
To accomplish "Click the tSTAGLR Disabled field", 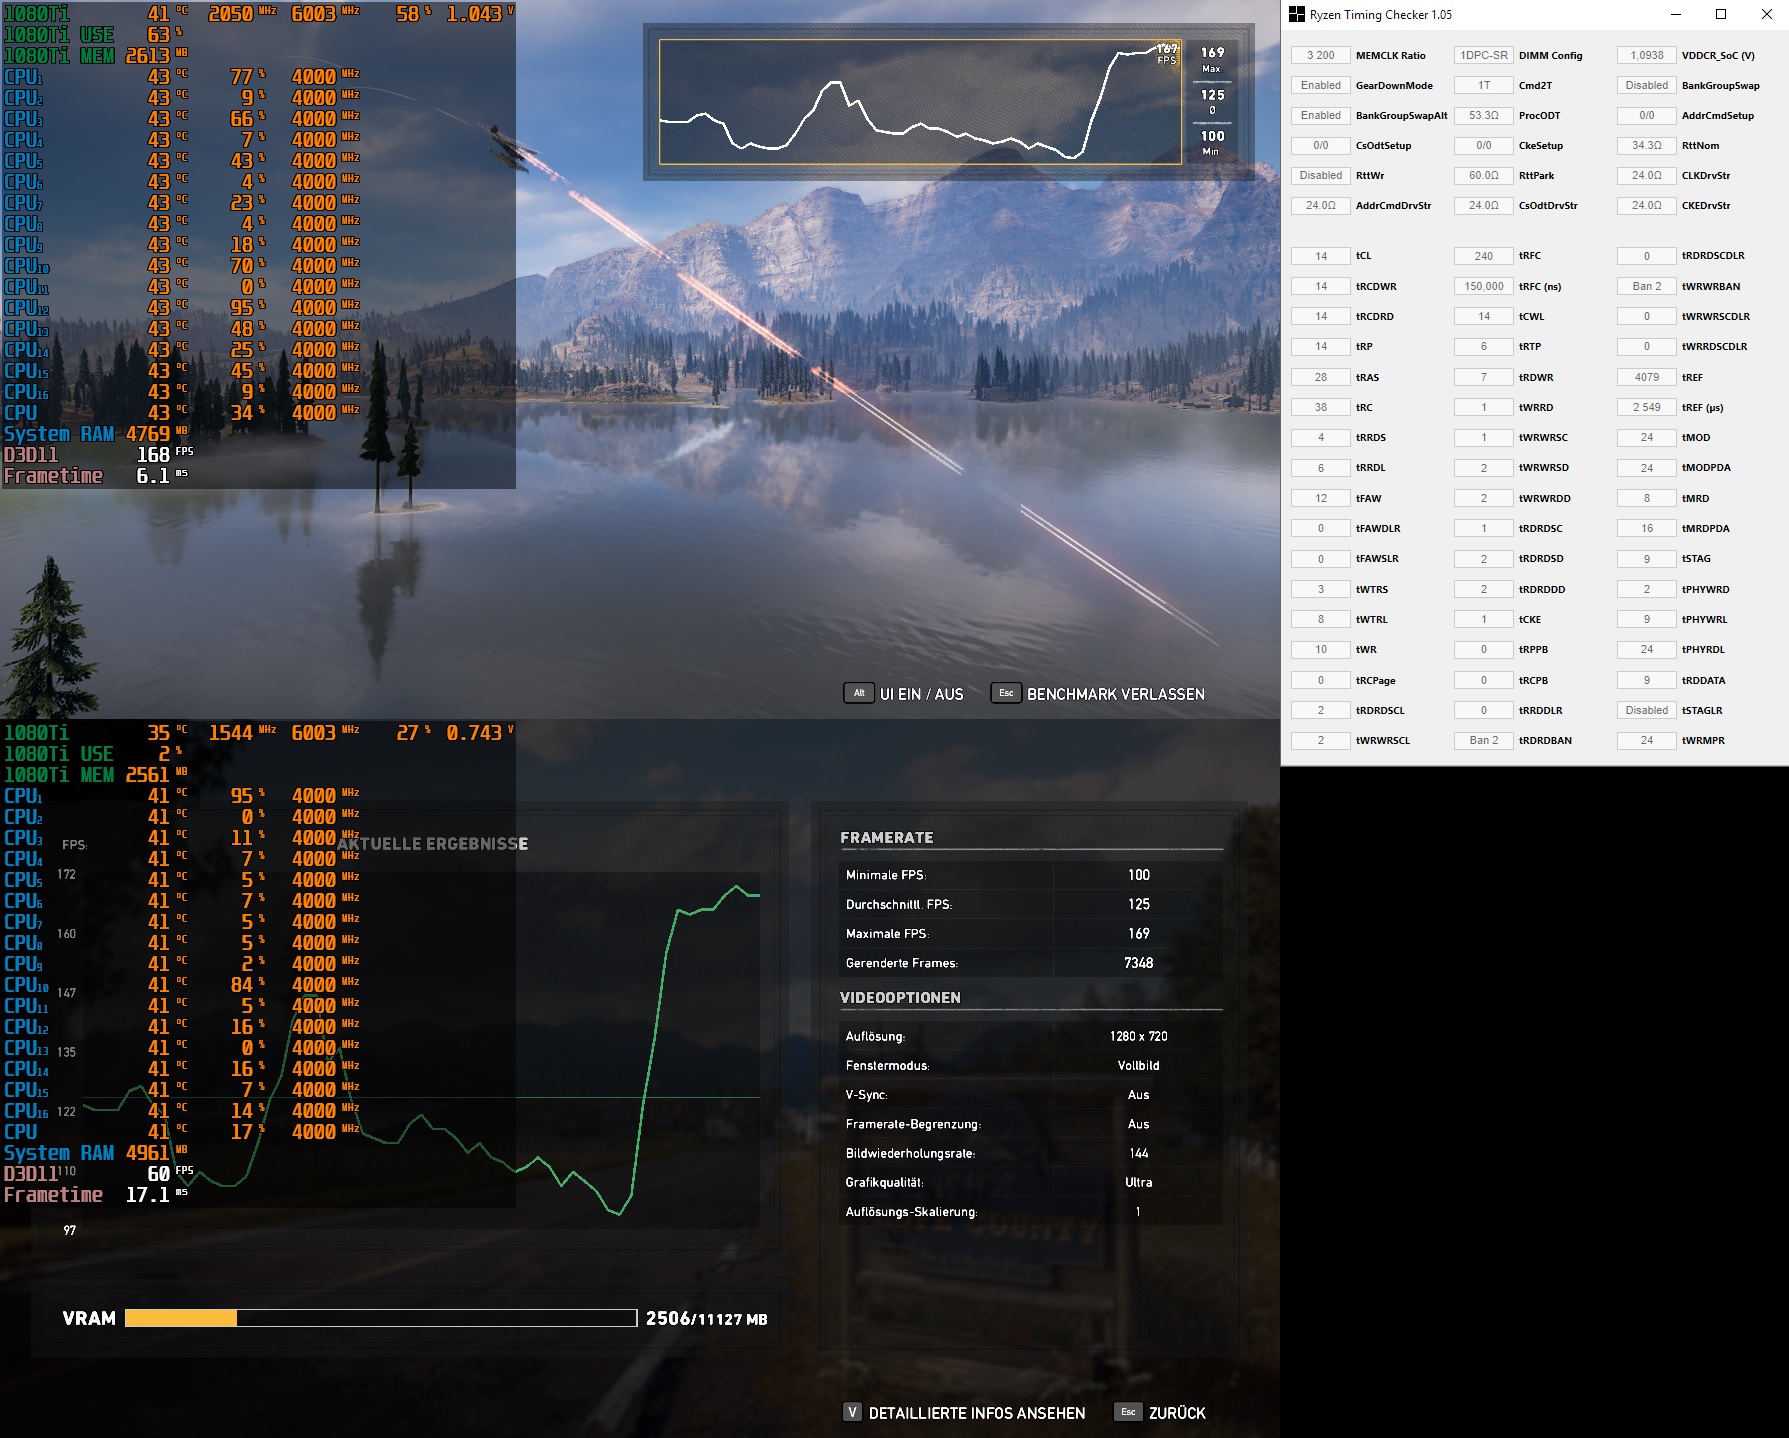I will (x=1647, y=710).
